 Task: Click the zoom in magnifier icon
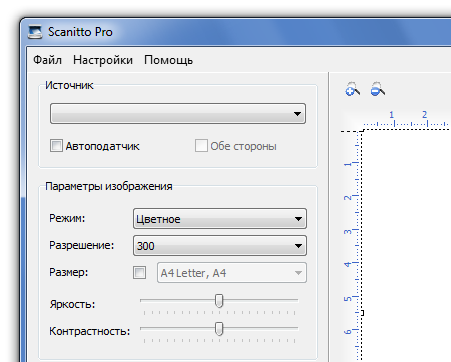pyautogui.click(x=352, y=89)
